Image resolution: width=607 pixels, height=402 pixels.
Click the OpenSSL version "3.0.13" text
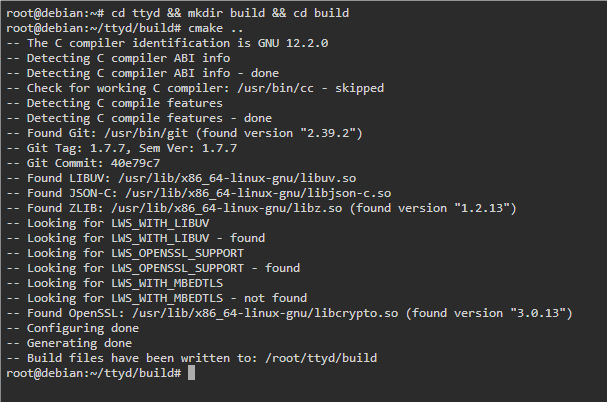click(538, 313)
